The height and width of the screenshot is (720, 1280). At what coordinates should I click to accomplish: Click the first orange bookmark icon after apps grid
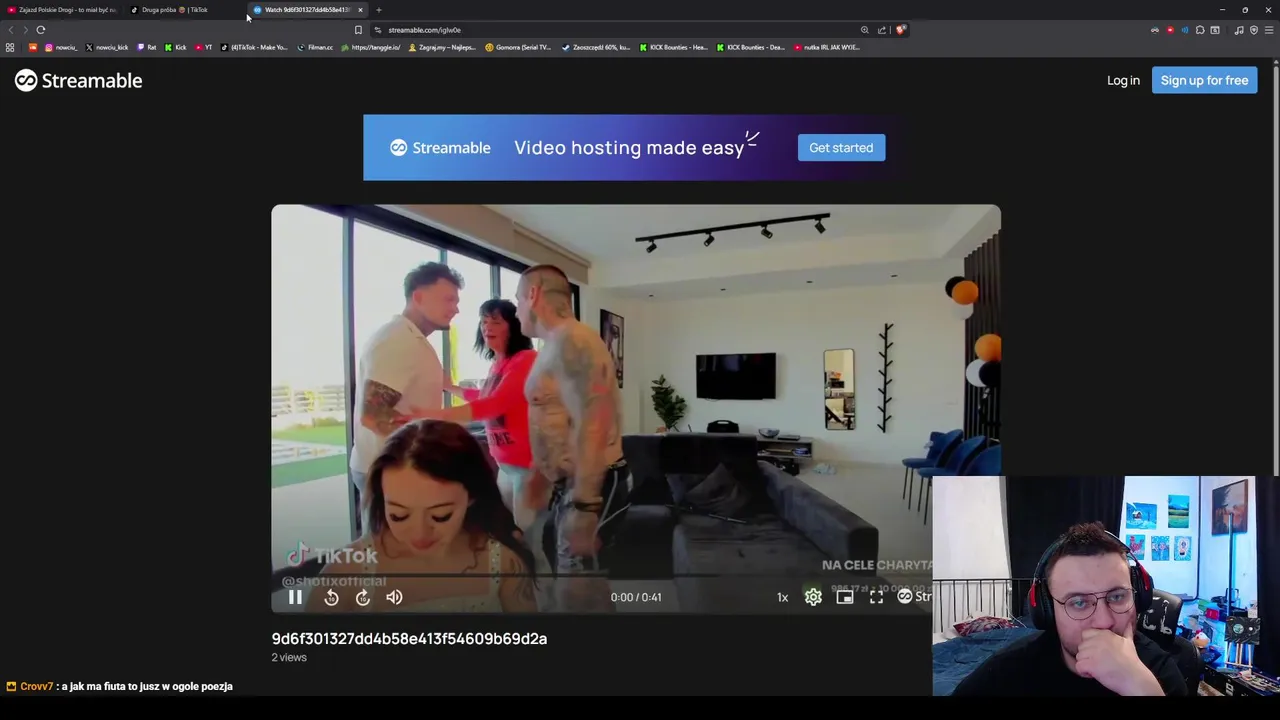click(33, 47)
